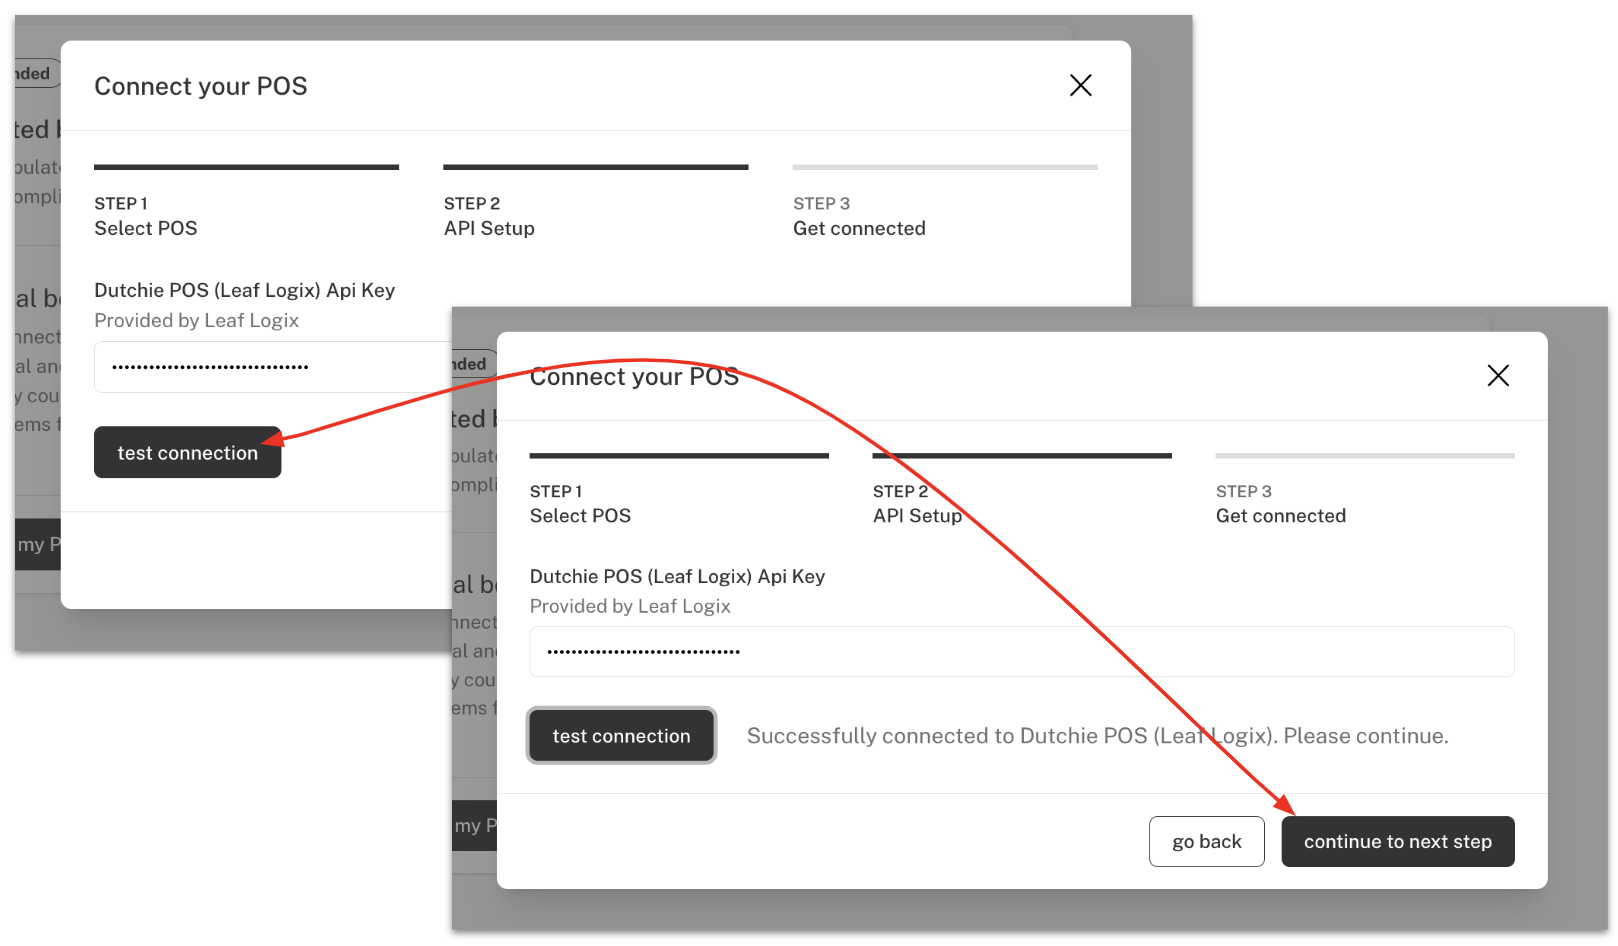
Task: Select STEP 1 Select POS in front dialog
Action: (679, 490)
